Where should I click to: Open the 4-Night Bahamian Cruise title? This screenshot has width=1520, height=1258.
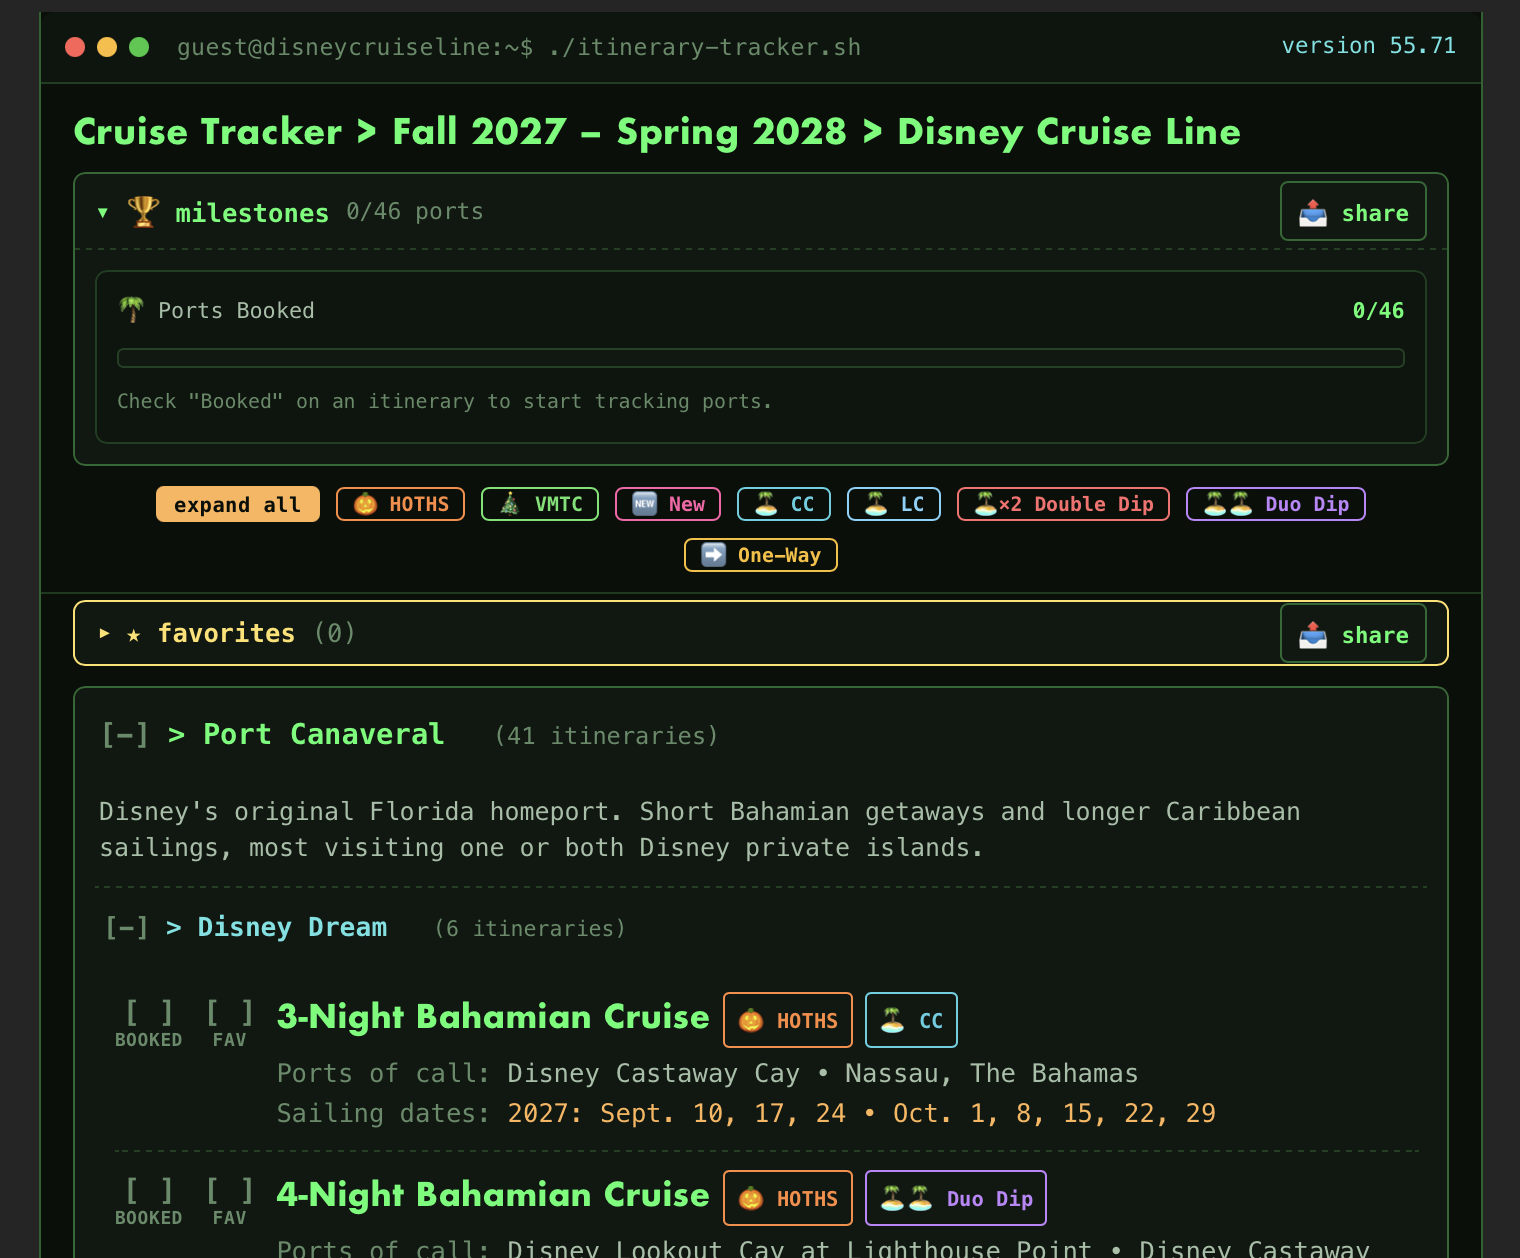[493, 1195]
